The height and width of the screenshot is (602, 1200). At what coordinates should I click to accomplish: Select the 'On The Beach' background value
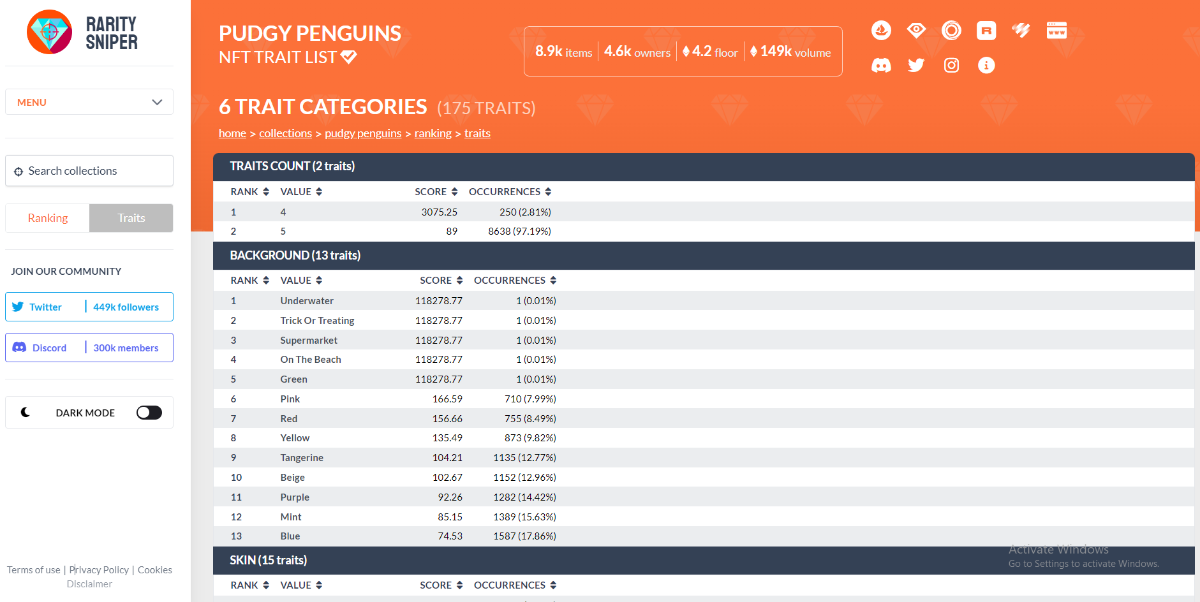310,360
